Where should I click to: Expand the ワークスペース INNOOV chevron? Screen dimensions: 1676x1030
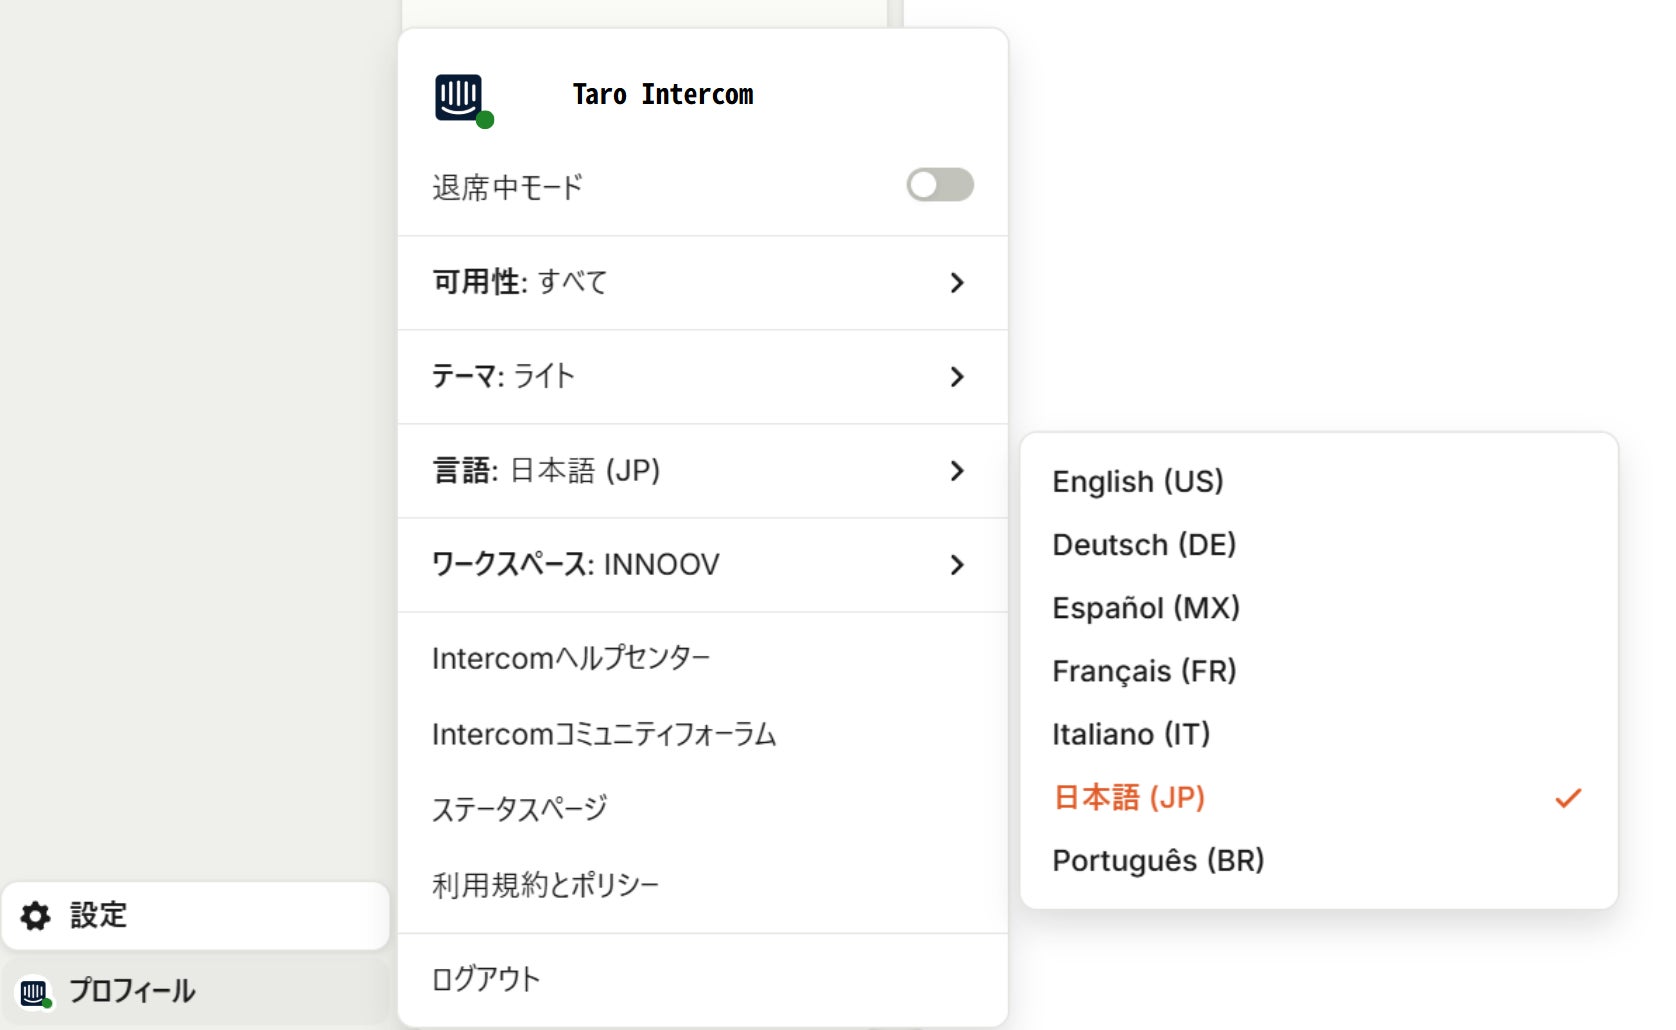click(957, 565)
